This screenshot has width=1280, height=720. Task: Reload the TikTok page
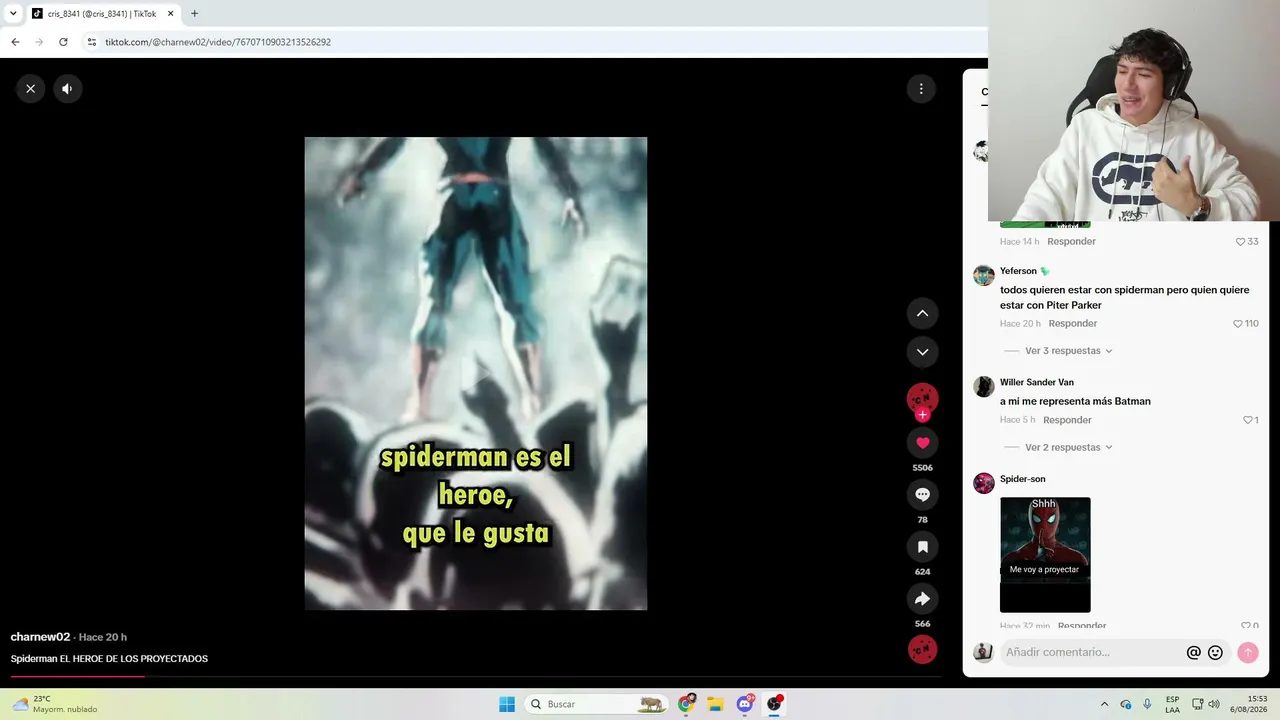click(x=63, y=42)
